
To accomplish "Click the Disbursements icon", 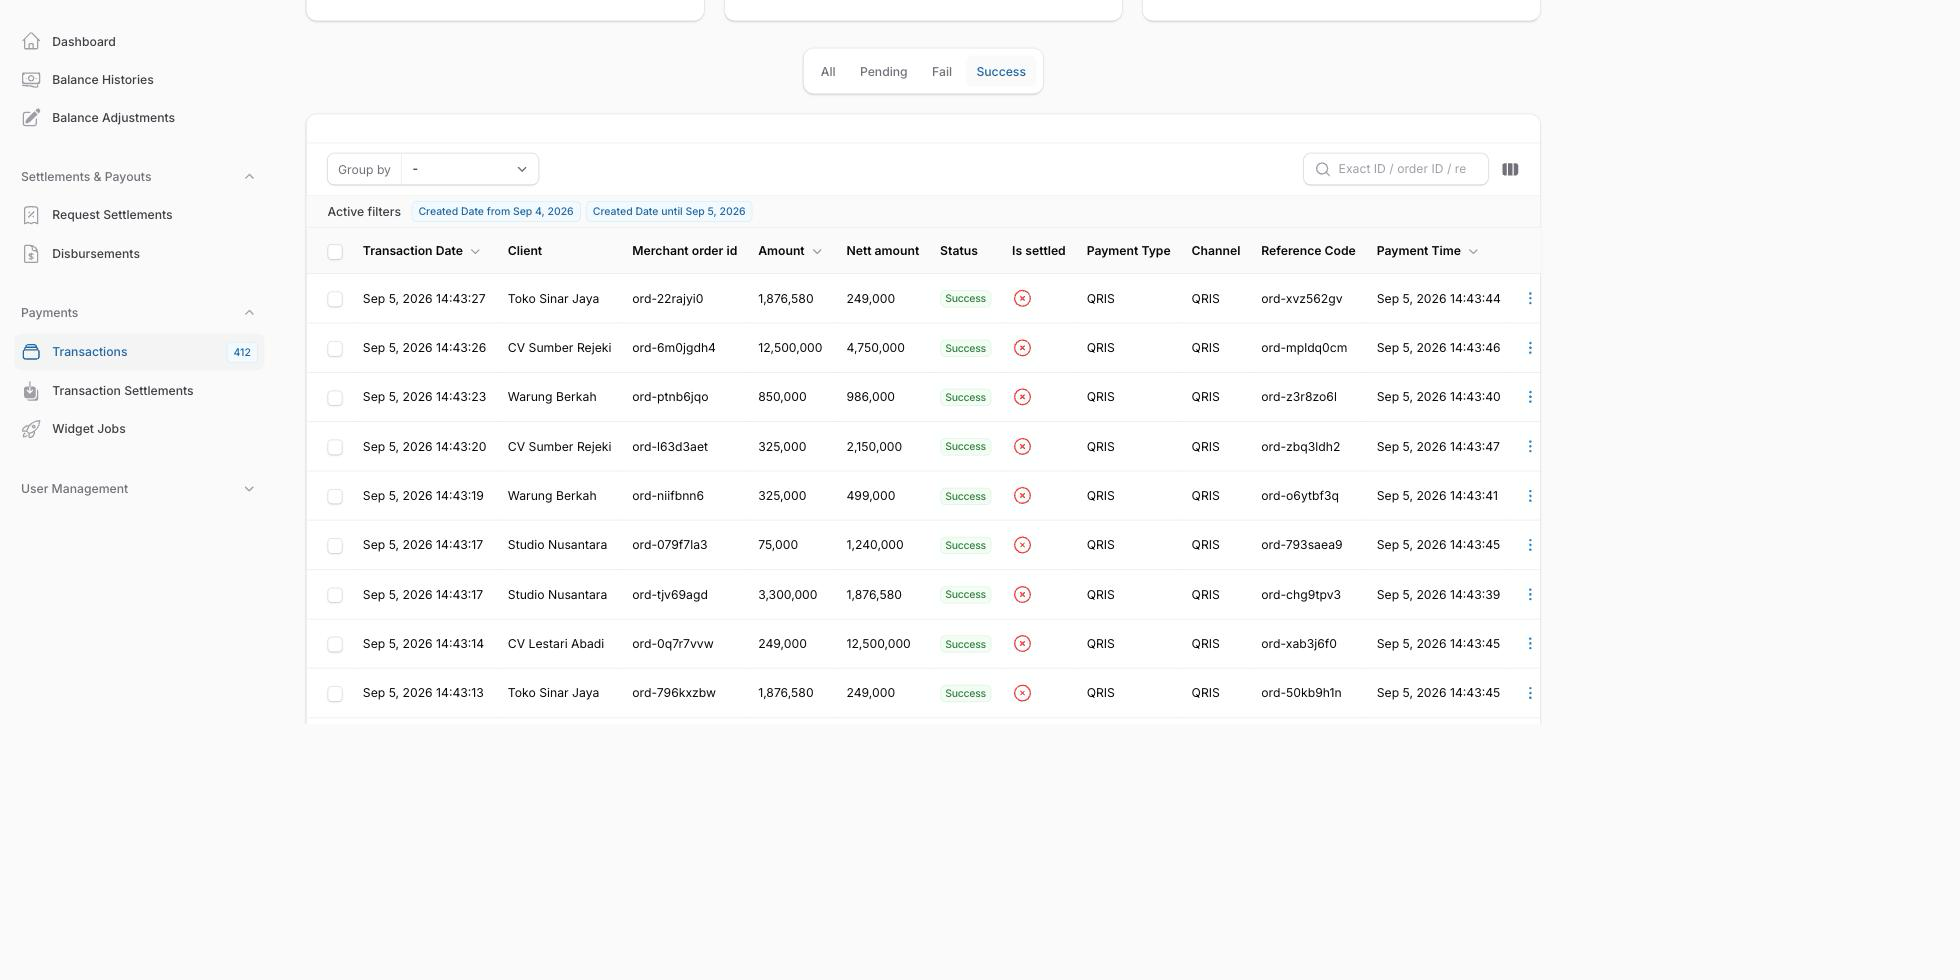I will pos(31,254).
